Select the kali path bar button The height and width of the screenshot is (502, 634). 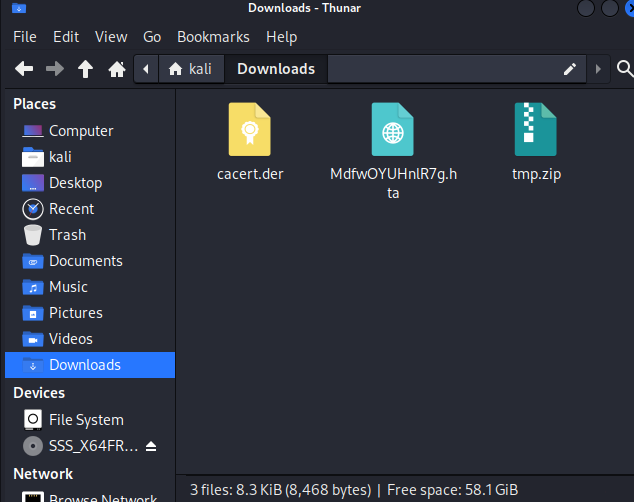coord(191,69)
